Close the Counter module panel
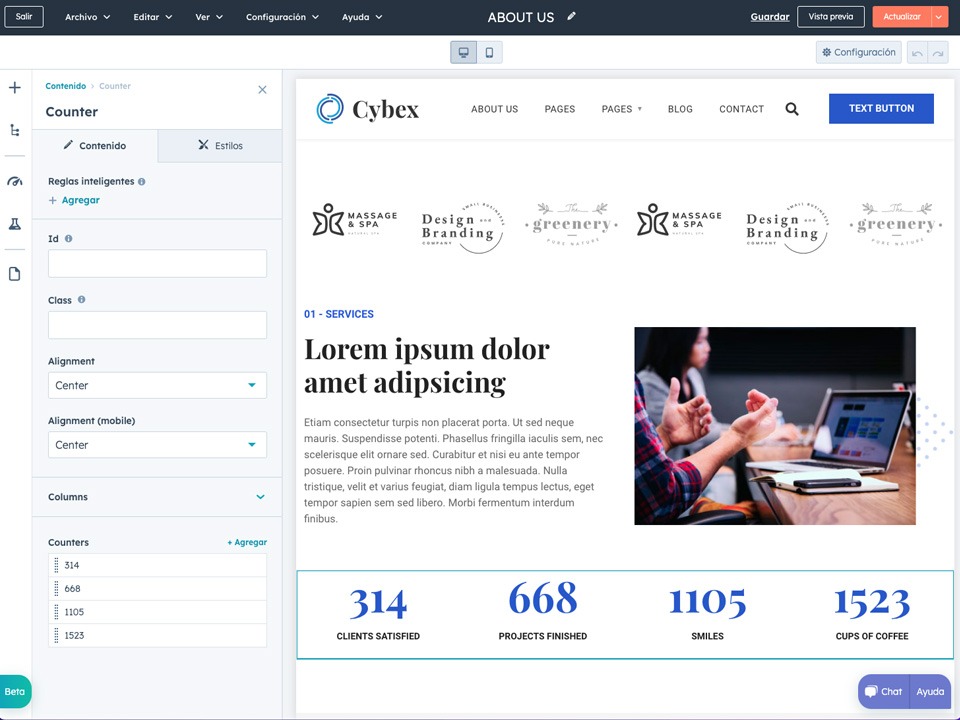 click(262, 90)
